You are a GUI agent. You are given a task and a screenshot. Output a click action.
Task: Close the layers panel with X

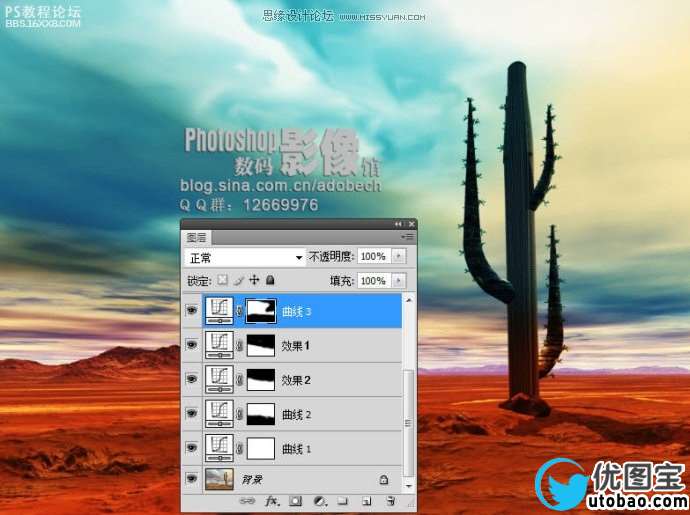point(411,224)
